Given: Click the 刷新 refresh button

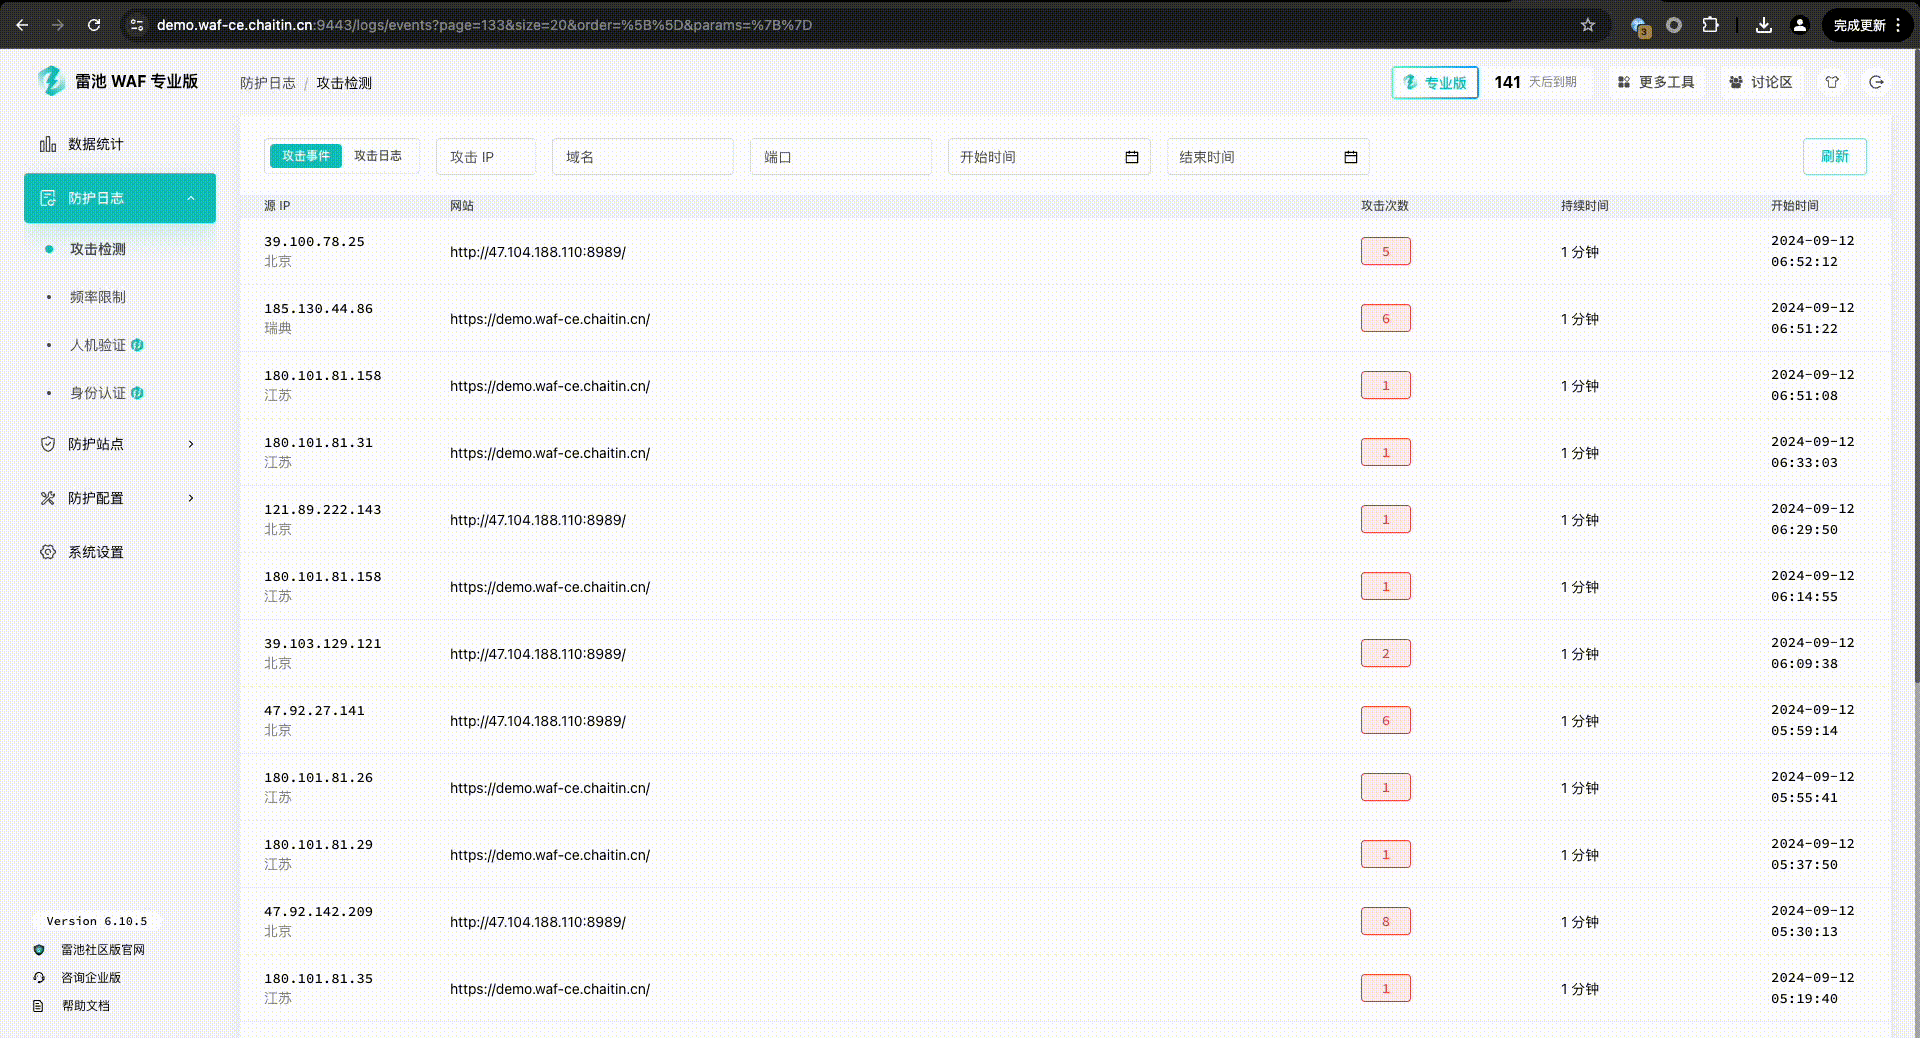Looking at the screenshot, I should [x=1834, y=156].
